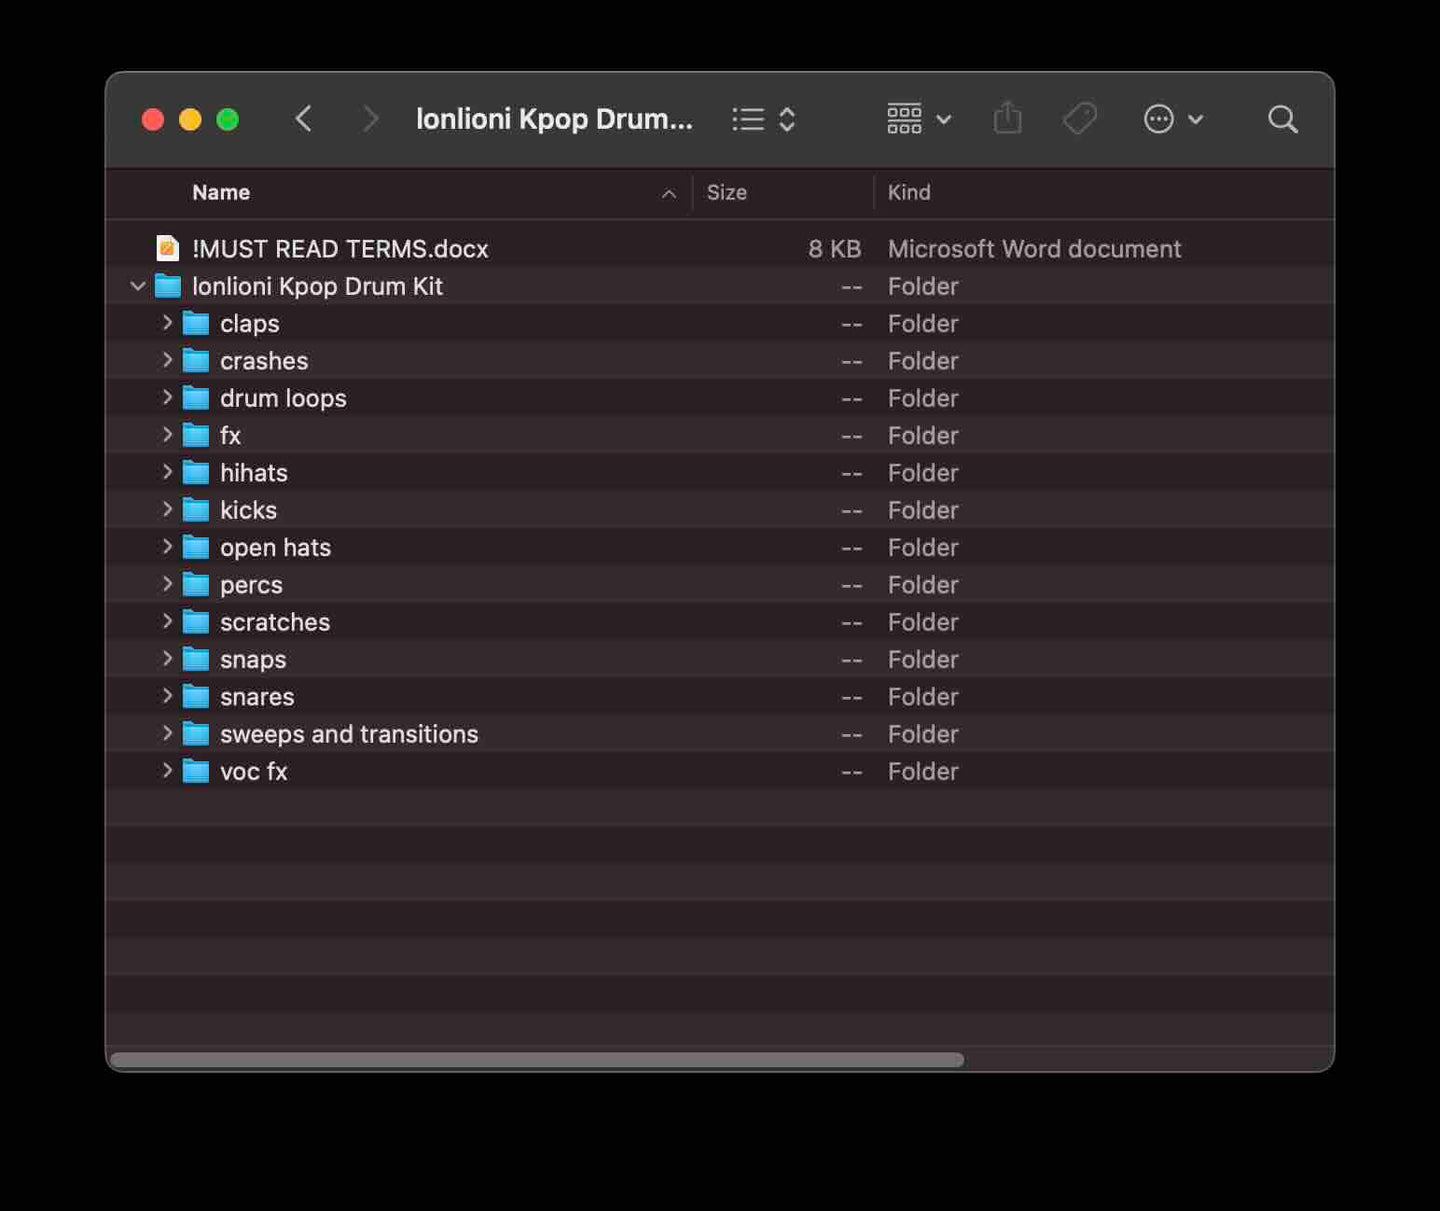
Task: Select the !MUST READ TERMS.docx file
Action: (x=340, y=249)
